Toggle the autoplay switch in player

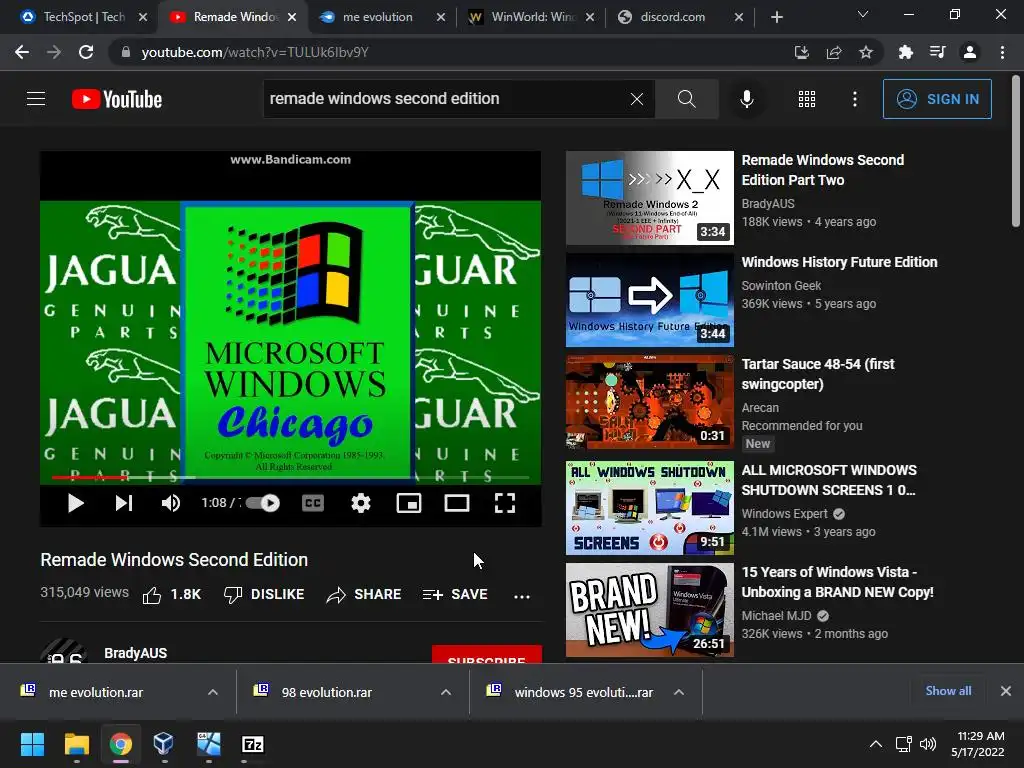(x=263, y=503)
